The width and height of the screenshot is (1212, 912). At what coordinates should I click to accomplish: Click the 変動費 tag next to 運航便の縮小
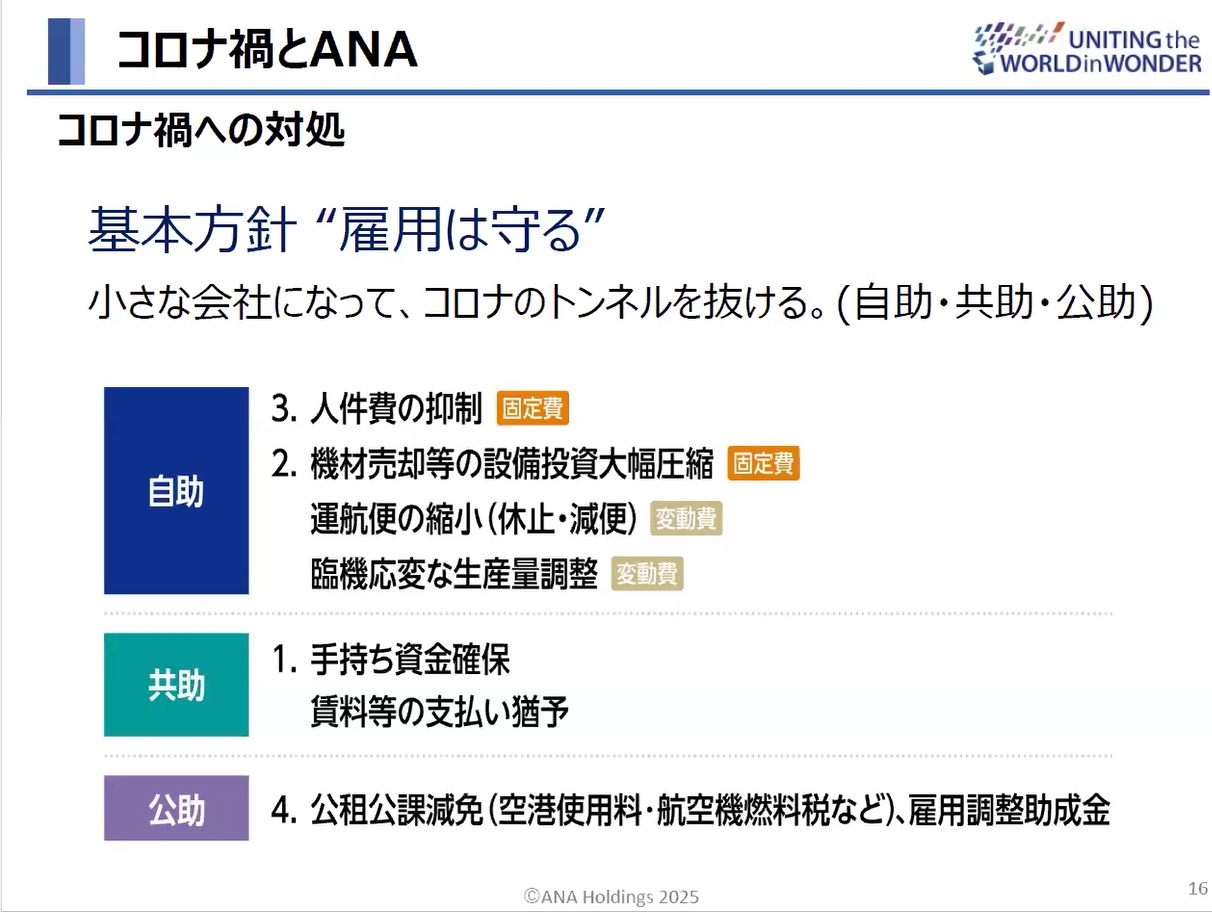point(687,519)
